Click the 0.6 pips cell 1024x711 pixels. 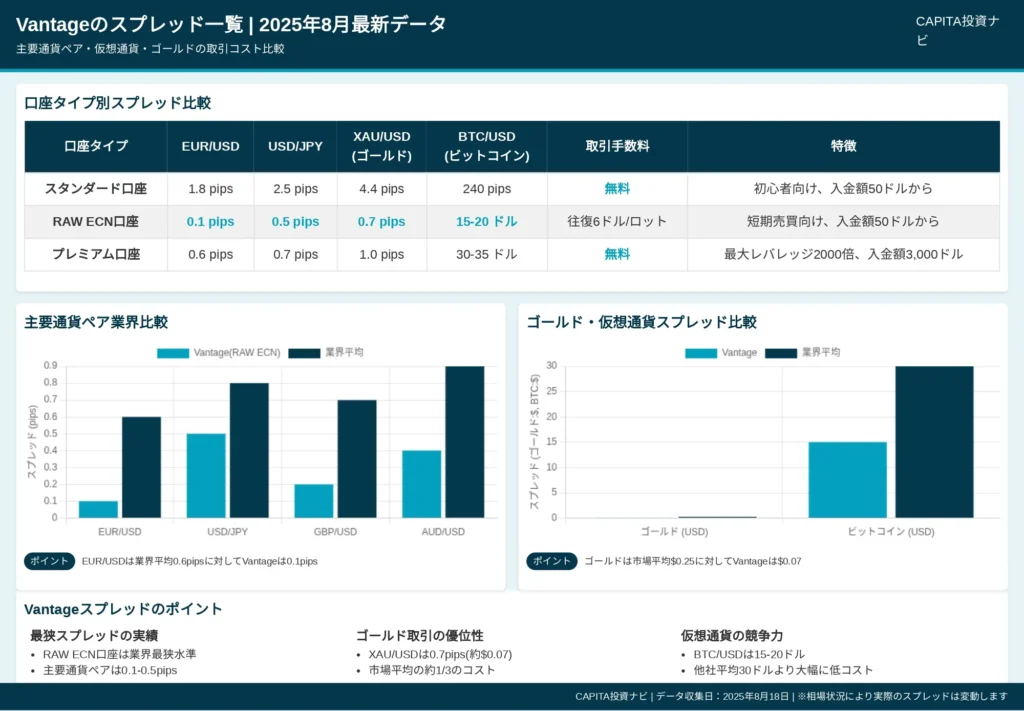[210, 254]
